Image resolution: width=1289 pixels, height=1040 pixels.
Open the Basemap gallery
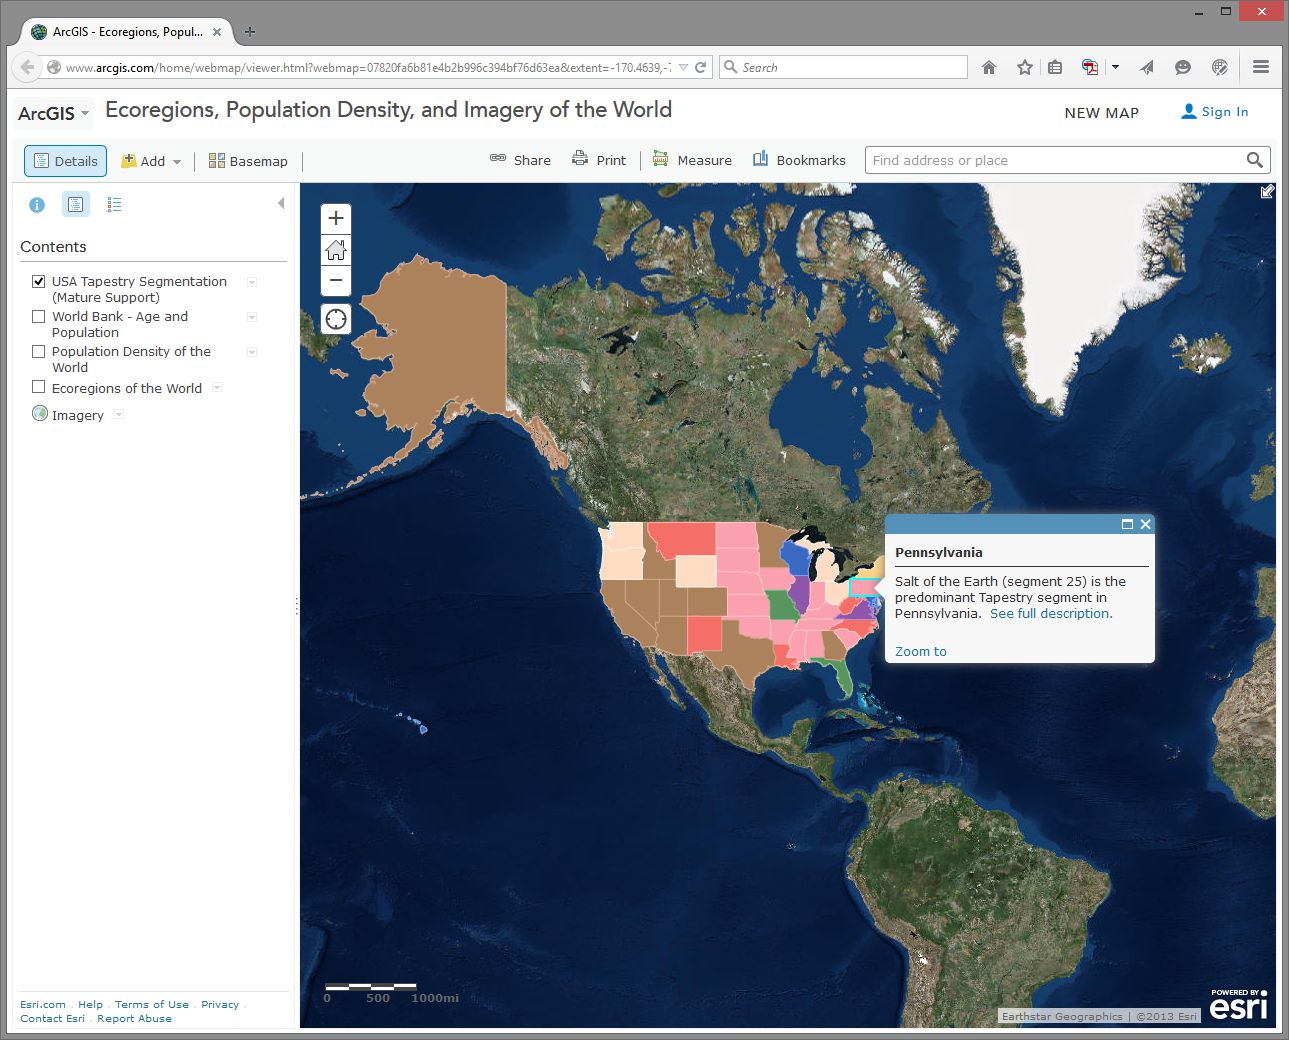click(x=247, y=160)
